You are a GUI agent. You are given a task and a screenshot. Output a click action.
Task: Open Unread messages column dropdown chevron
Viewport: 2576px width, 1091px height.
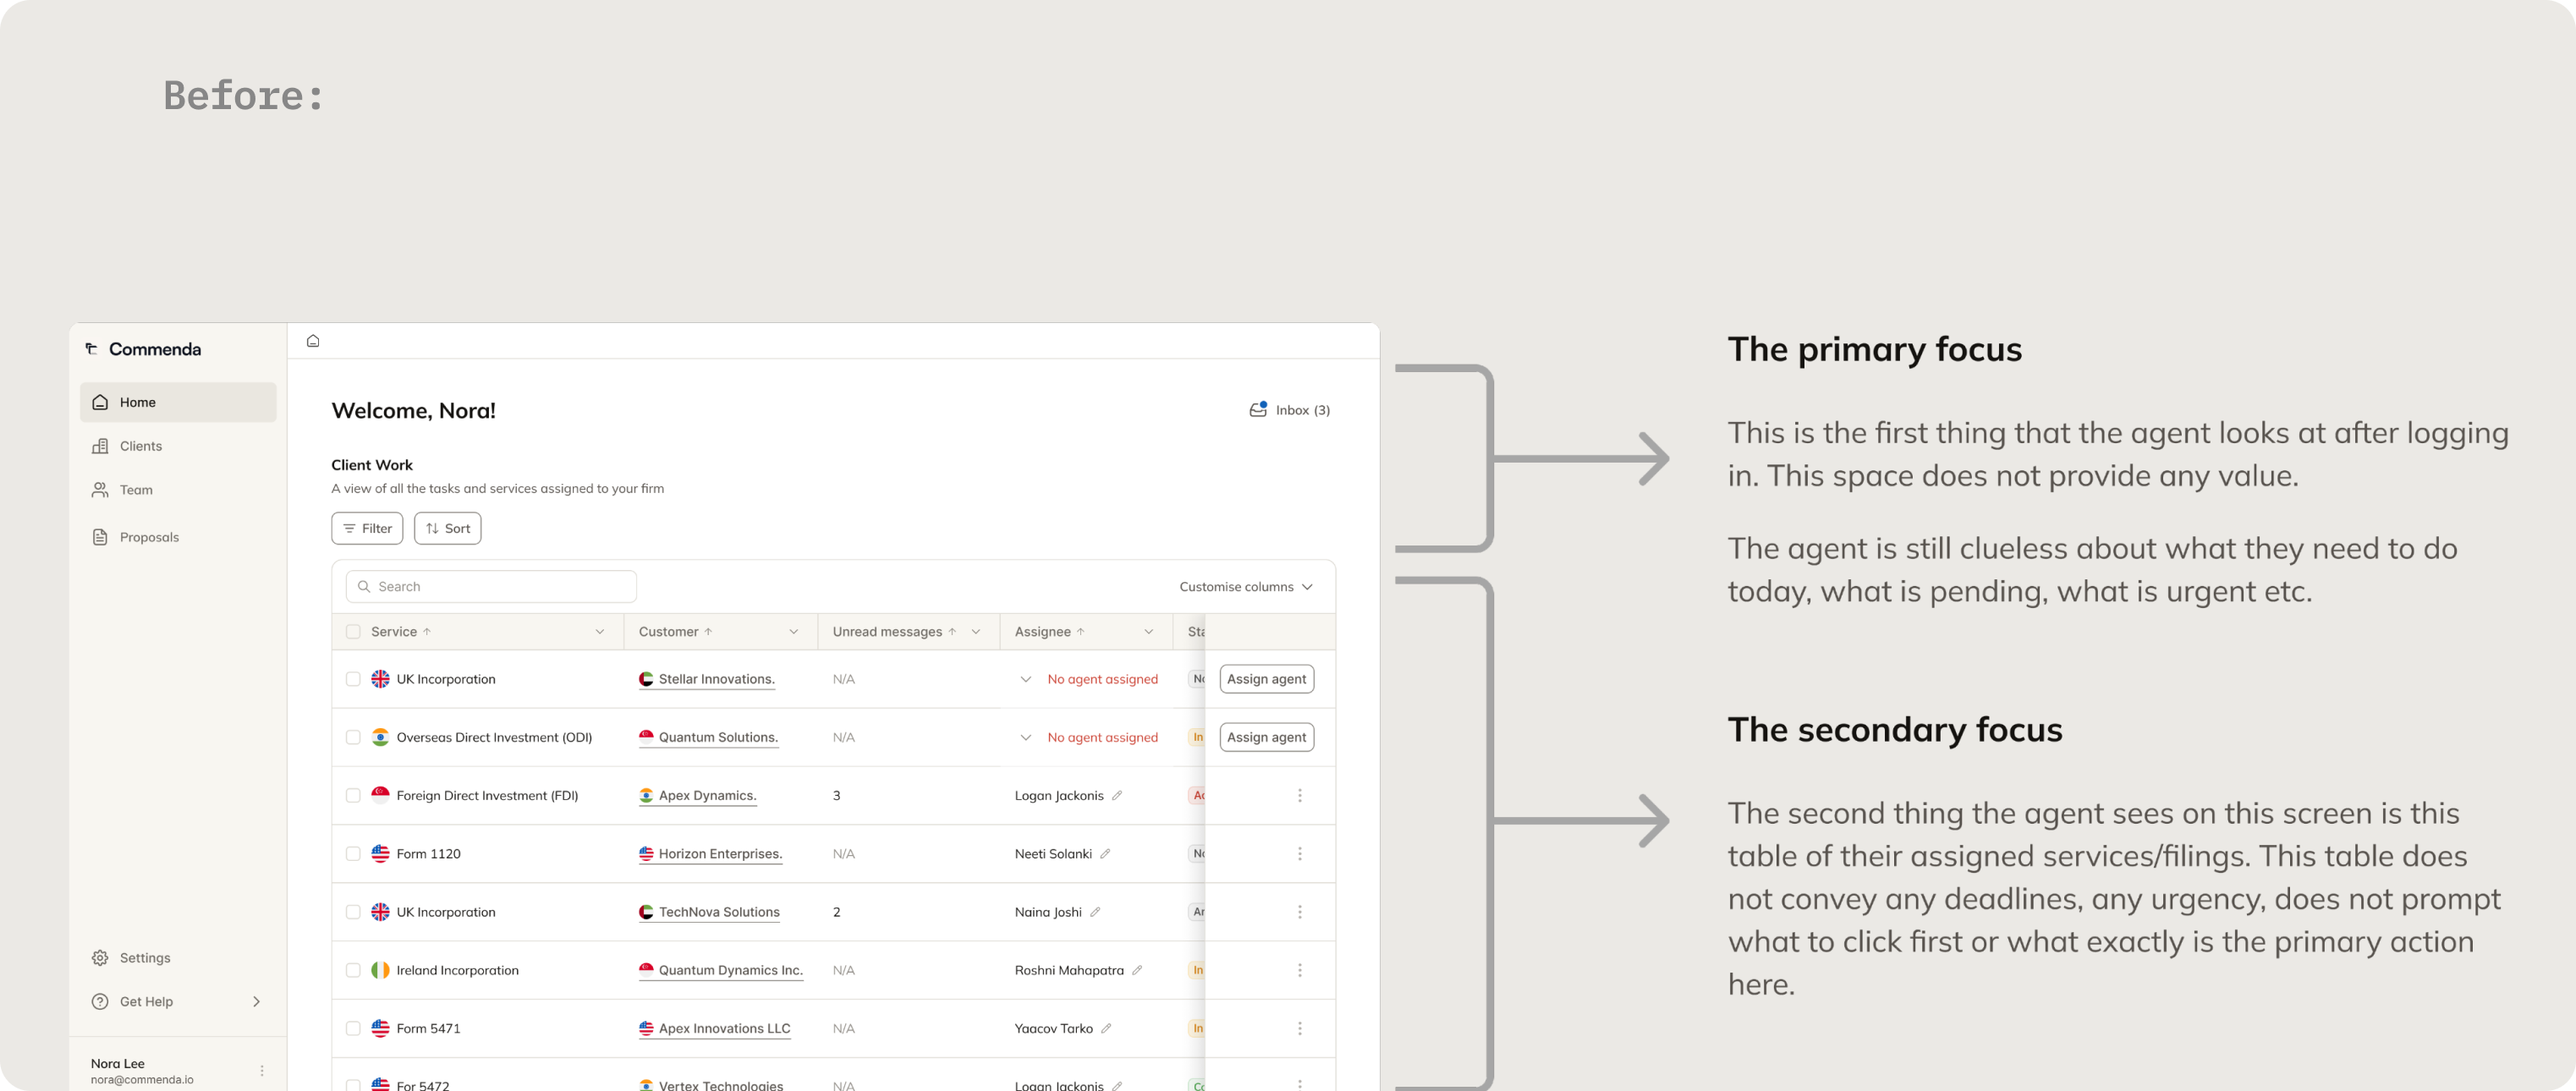[x=976, y=631]
